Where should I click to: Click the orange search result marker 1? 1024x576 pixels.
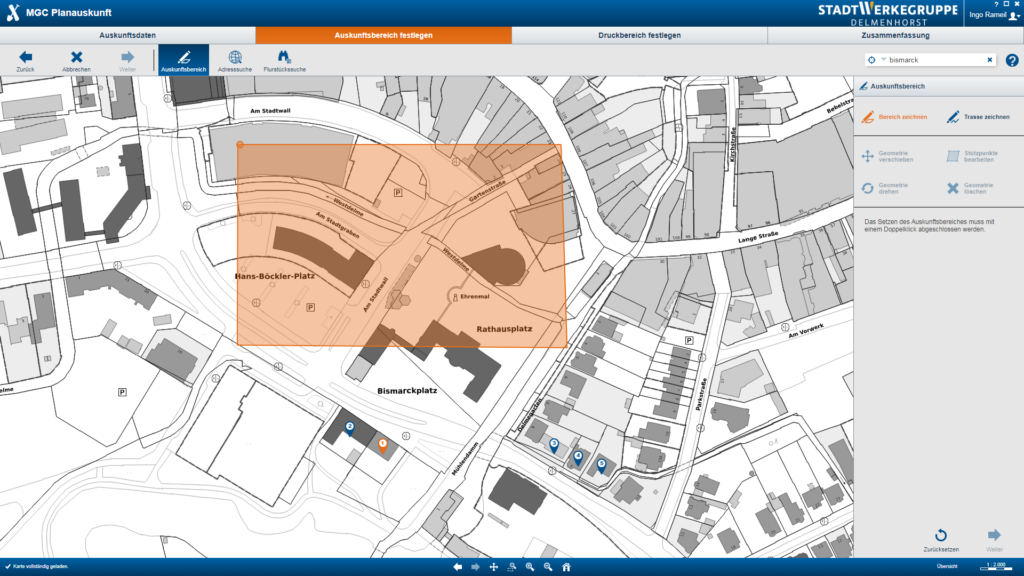click(382, 443)
